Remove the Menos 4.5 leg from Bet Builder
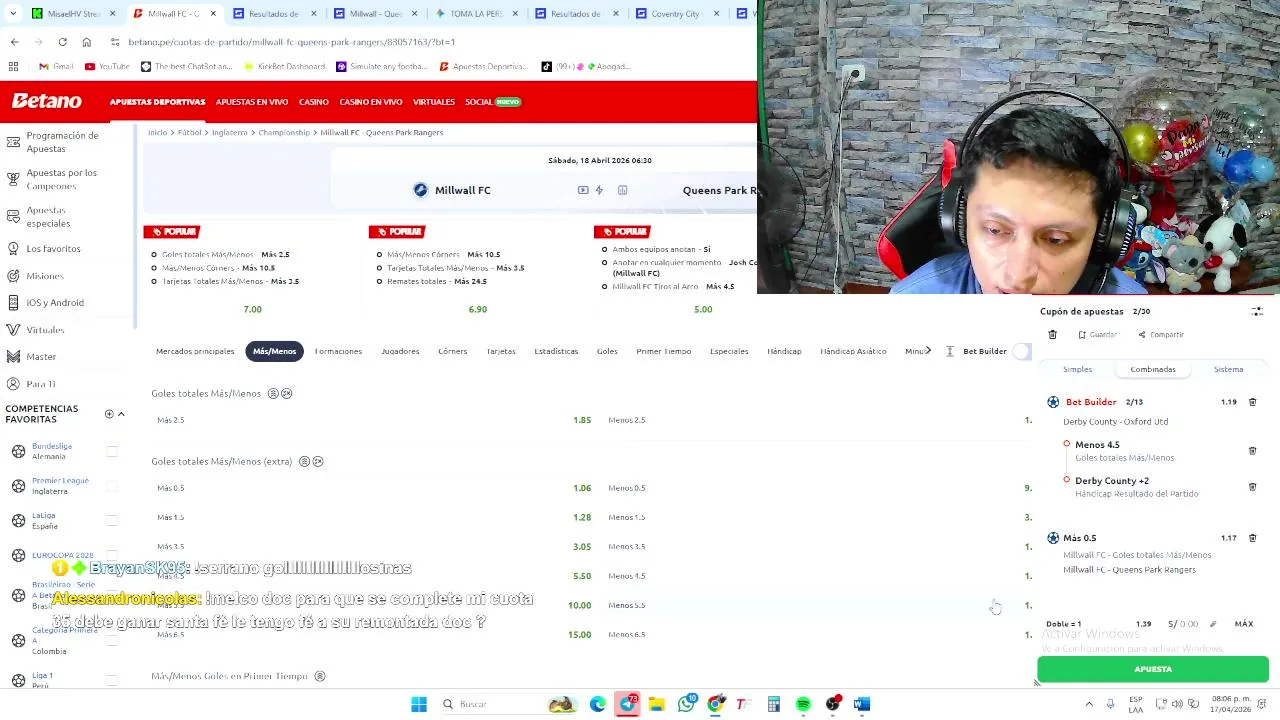The height and width of the screenshot is (720, 1280). pos(1252,451)
